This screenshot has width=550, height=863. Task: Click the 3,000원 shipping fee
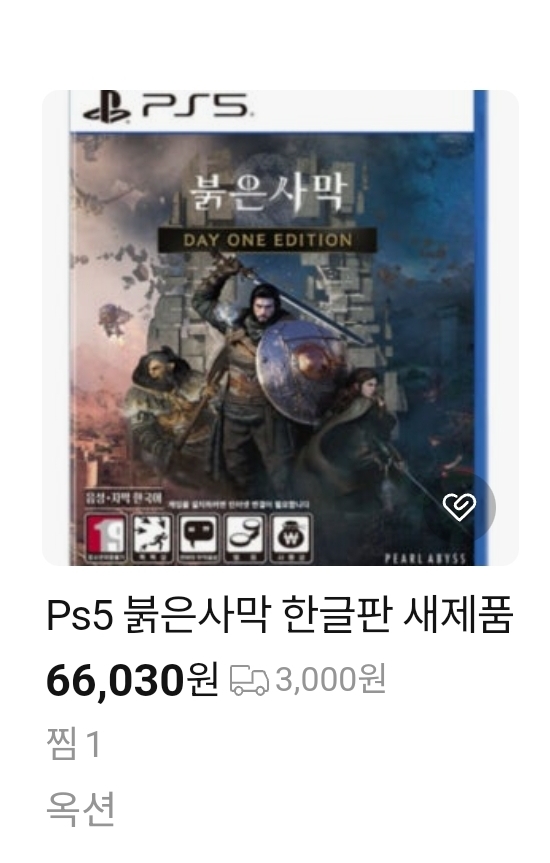pyautogui.click(x=330, y=679)
